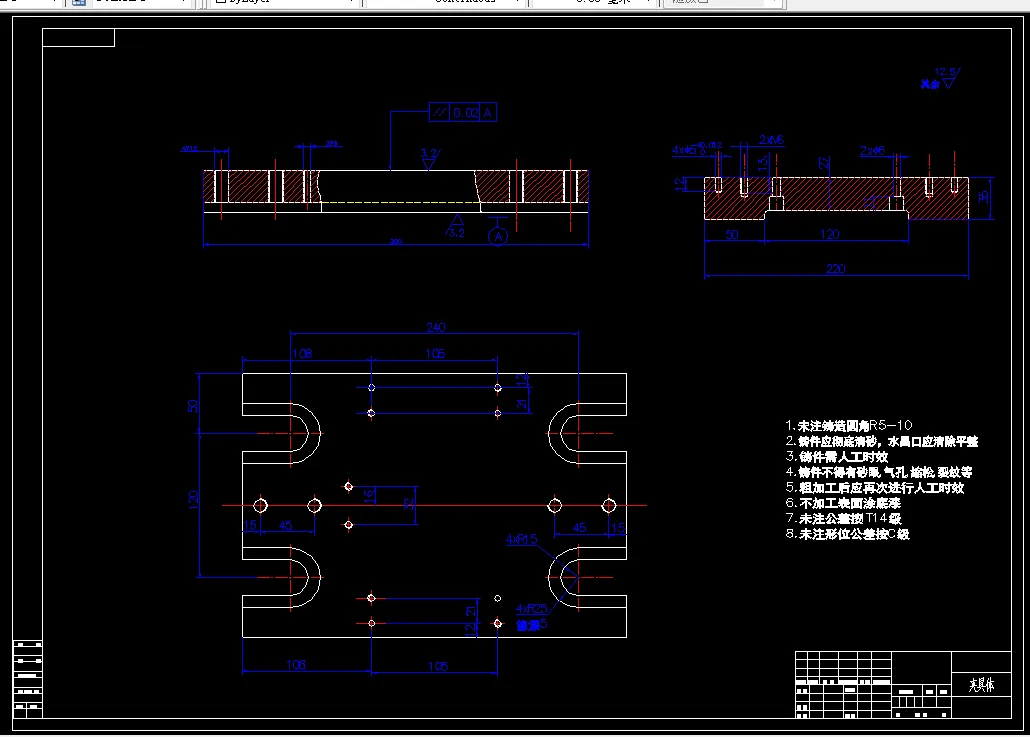Viewport: 1030px width, 737px height.
Task: Select the 2xM6 thread callout
Action: (771, 140)
